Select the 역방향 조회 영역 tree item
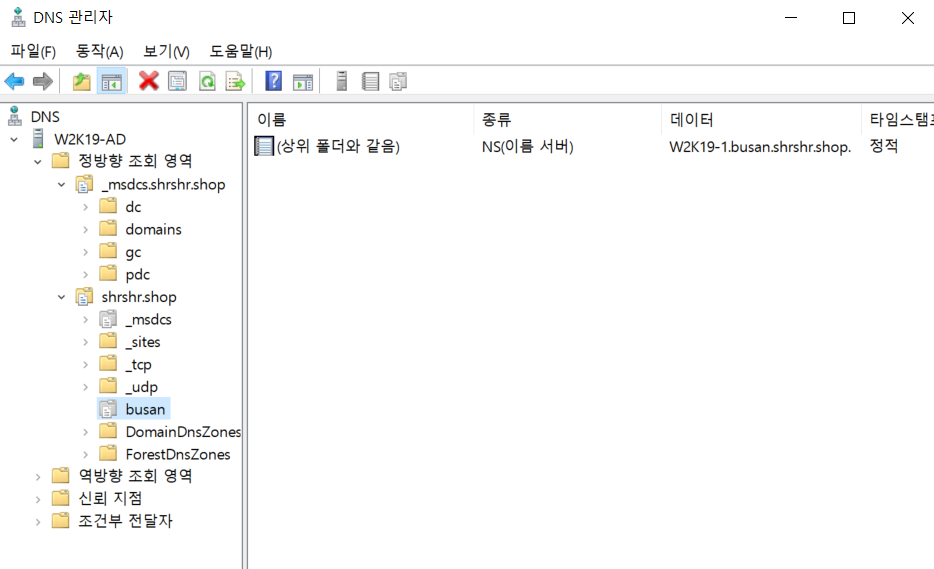The width and height of the screenshot is (934, 569). [x=135, y=475]
